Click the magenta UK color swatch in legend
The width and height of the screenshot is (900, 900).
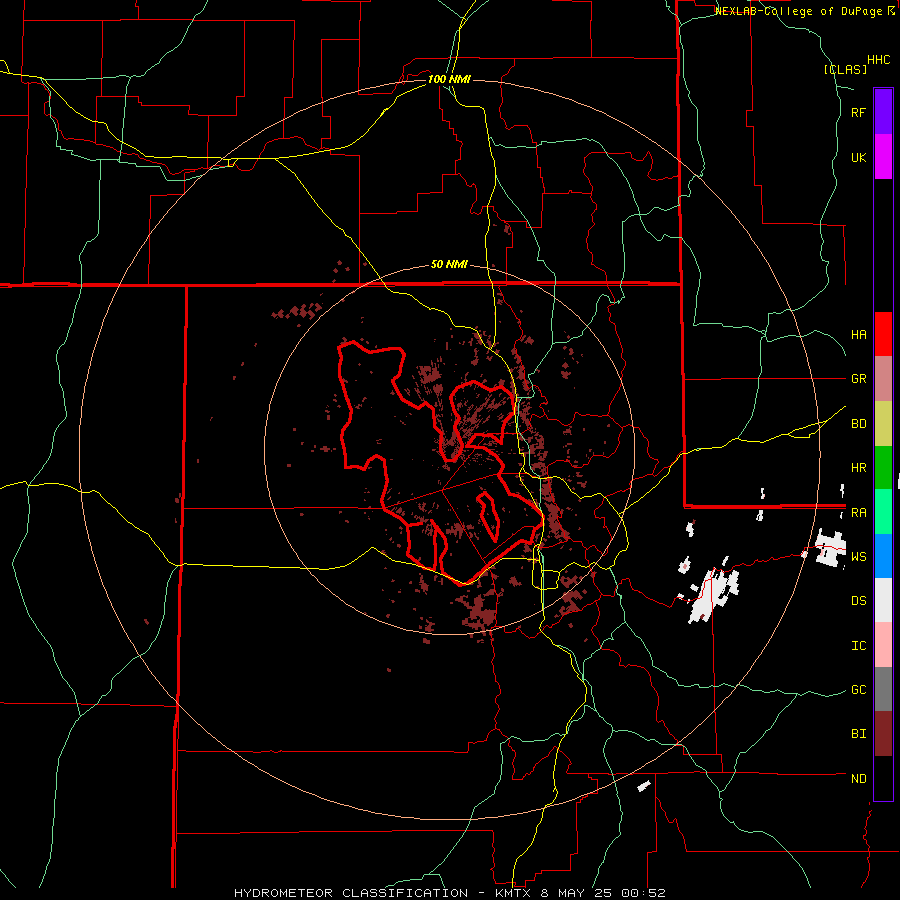883,157
